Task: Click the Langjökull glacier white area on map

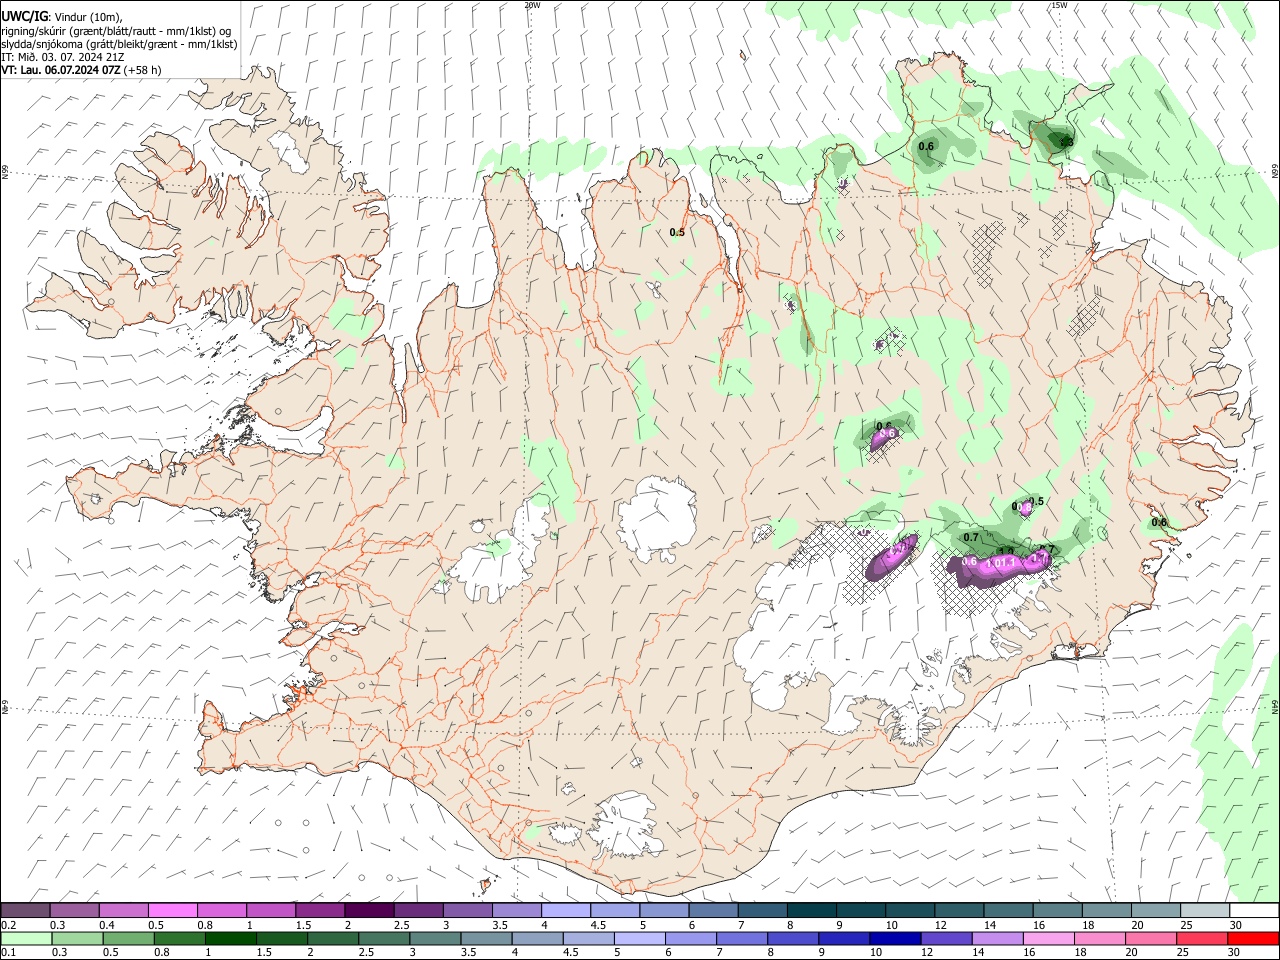Action: click(x=498, y=562)
